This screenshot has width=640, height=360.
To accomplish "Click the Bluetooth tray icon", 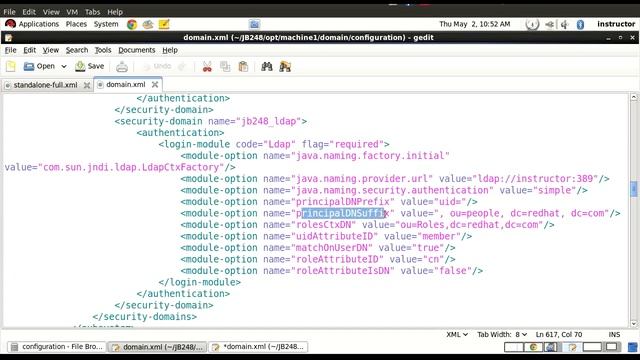I will [x=580, y=24].
